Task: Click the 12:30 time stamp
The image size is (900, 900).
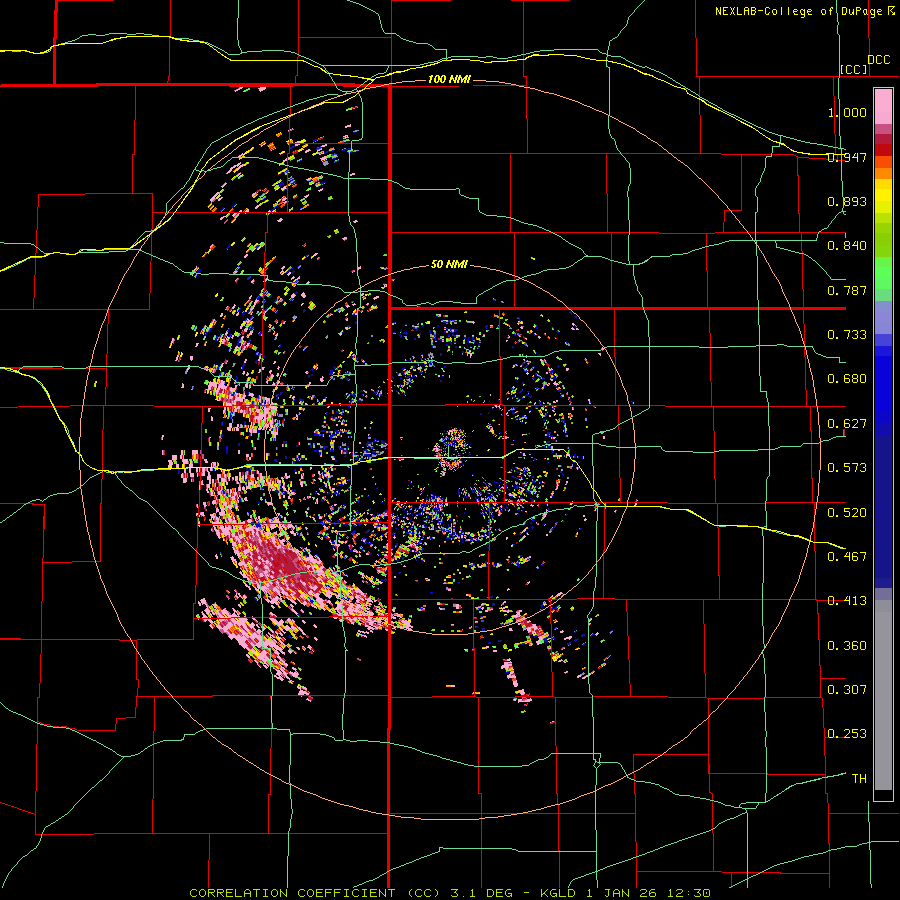Action: [691, 893]
